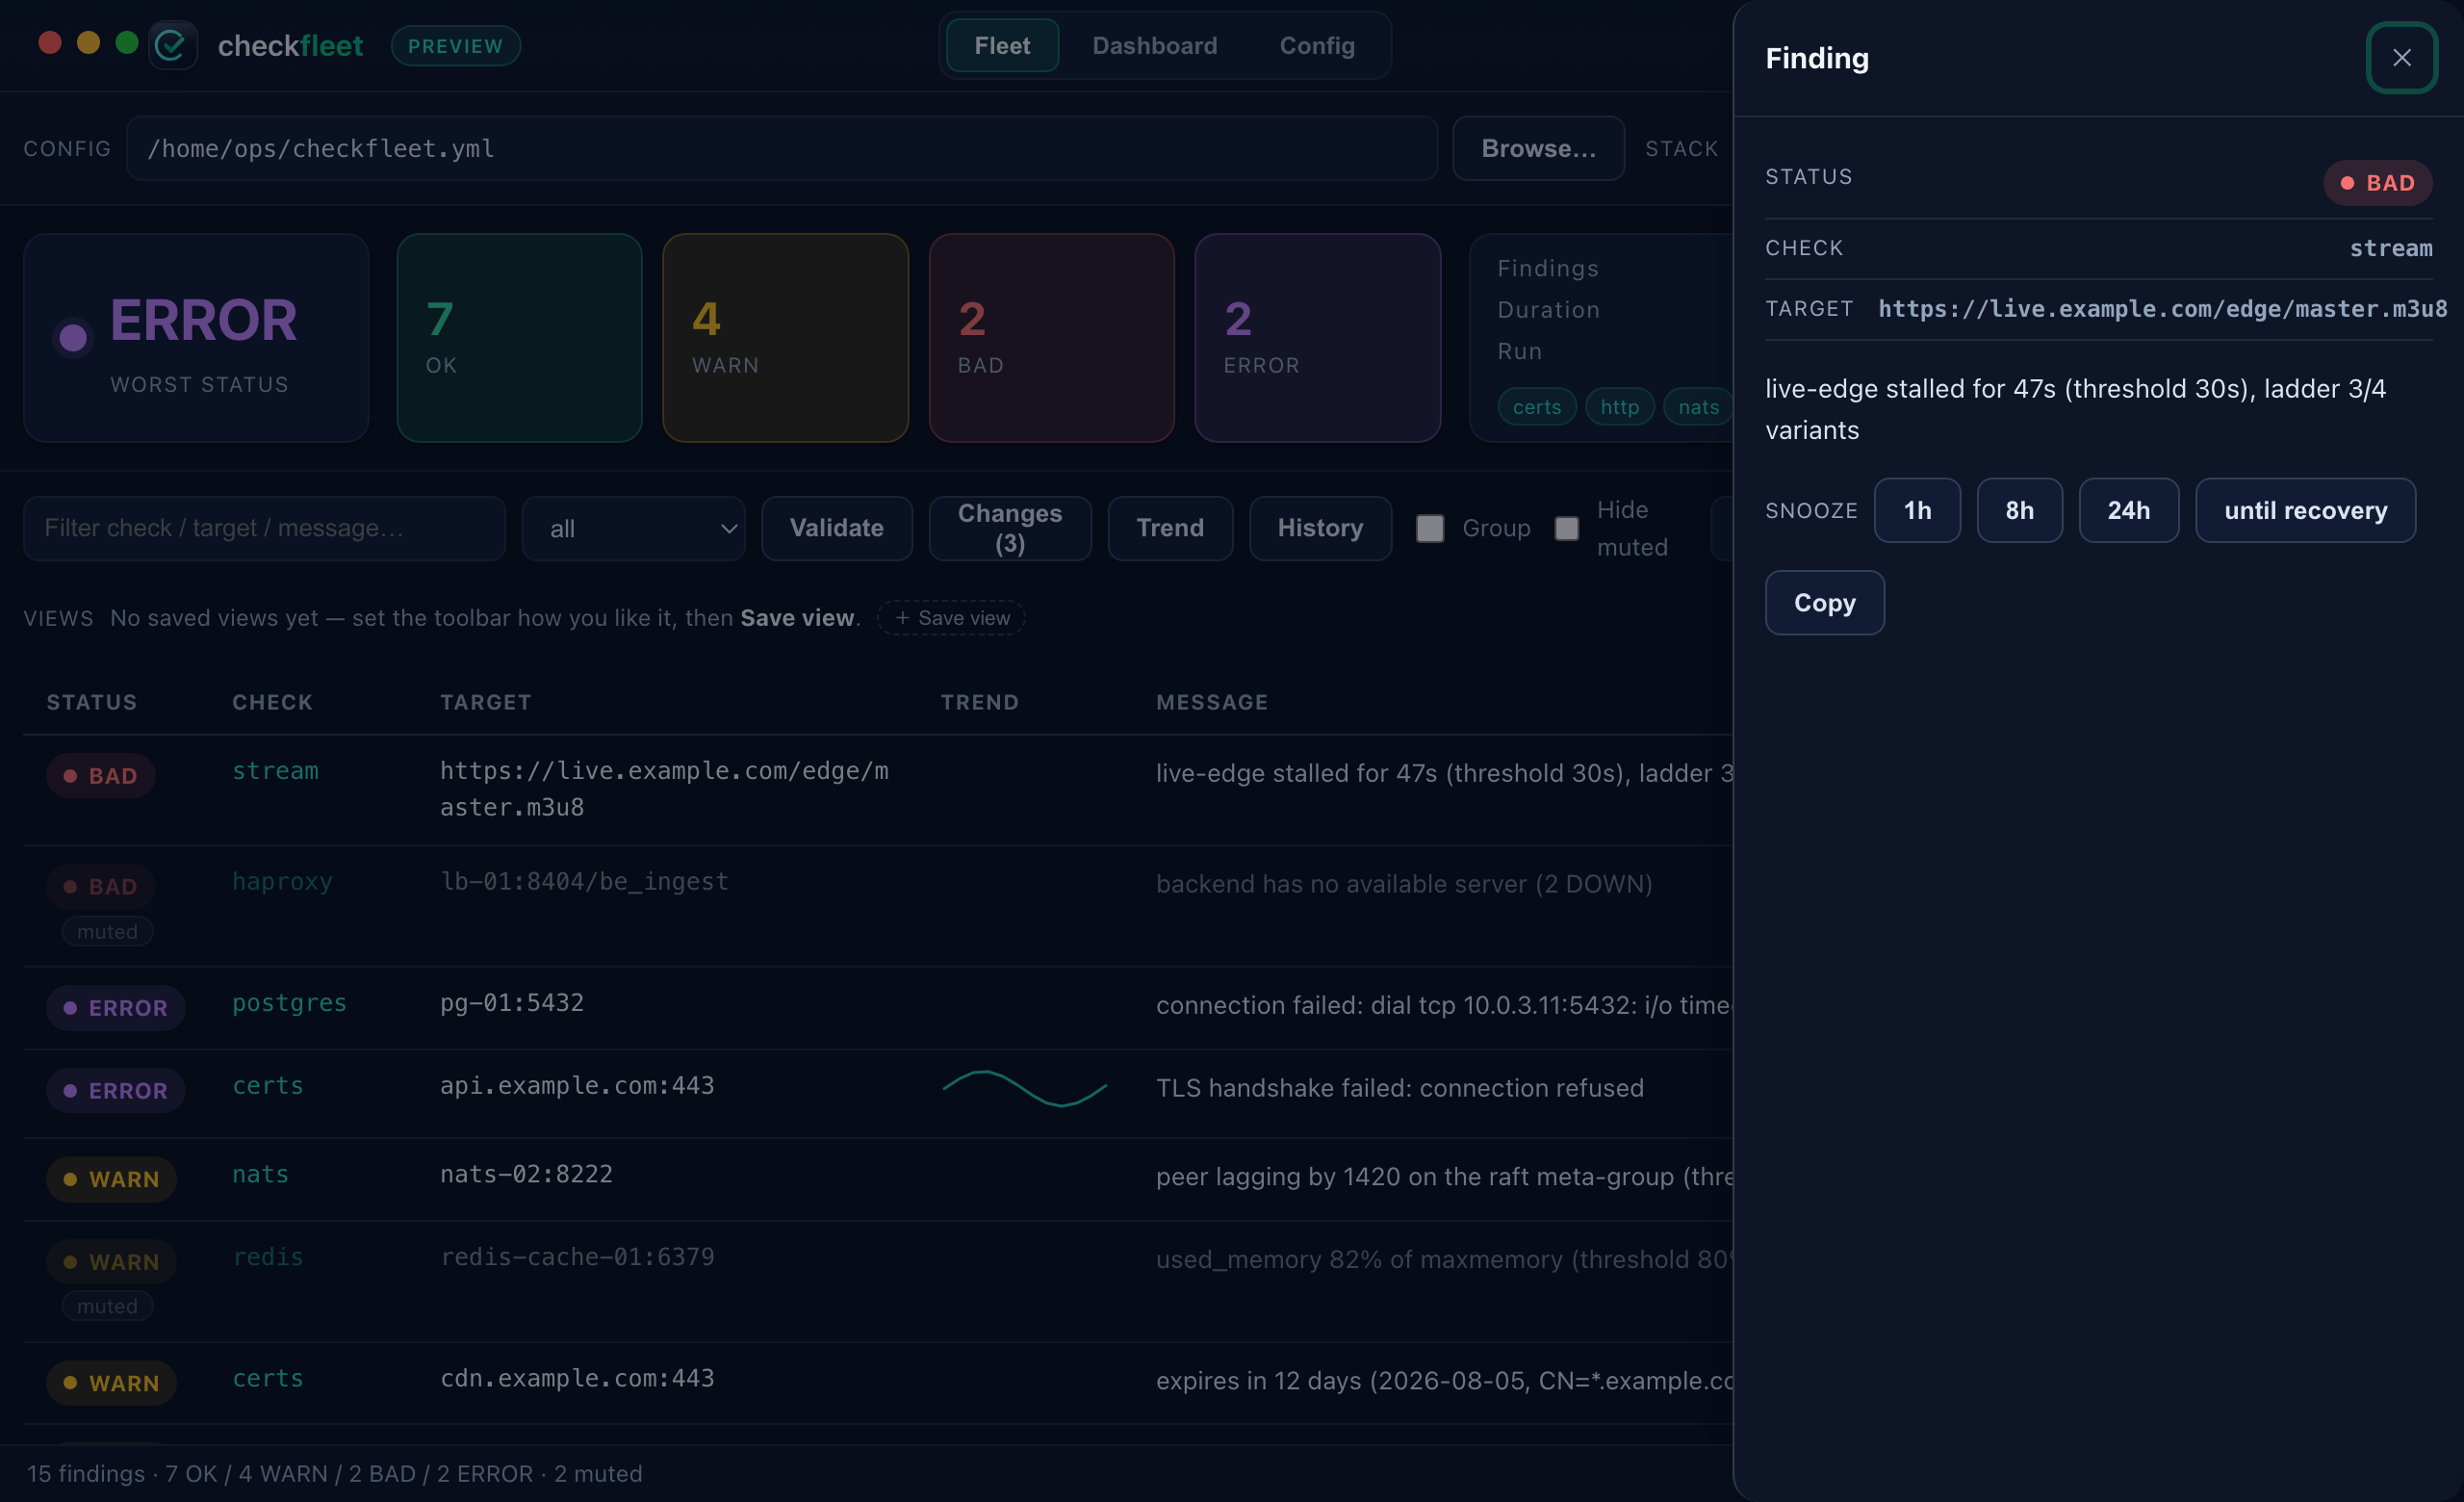Click the http tag chip
Viewport: 2464px width, 1502px height.
(1619, 407)
